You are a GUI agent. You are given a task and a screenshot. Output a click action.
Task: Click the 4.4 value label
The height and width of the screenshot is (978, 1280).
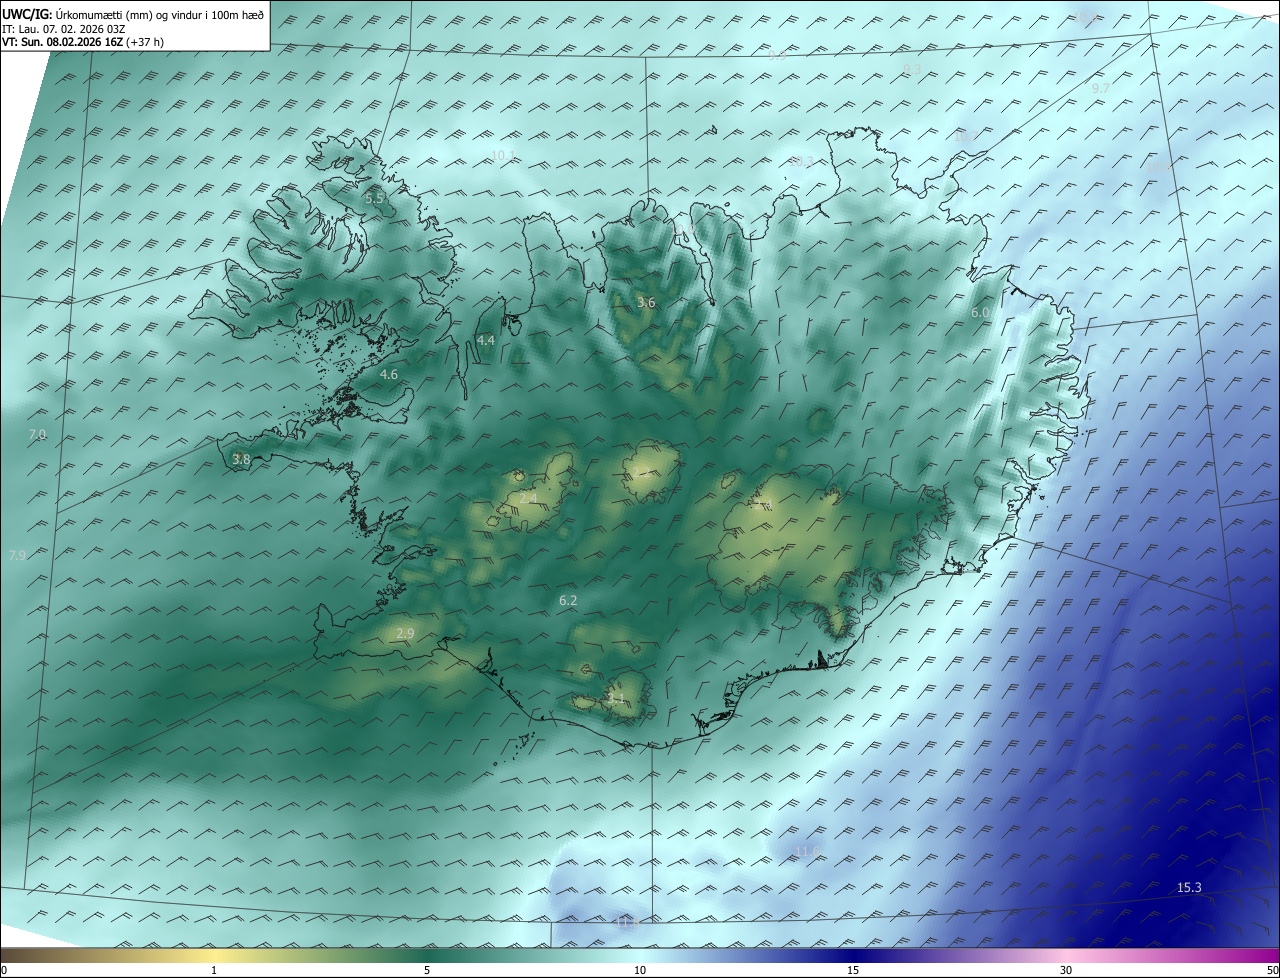pos(486,341)
